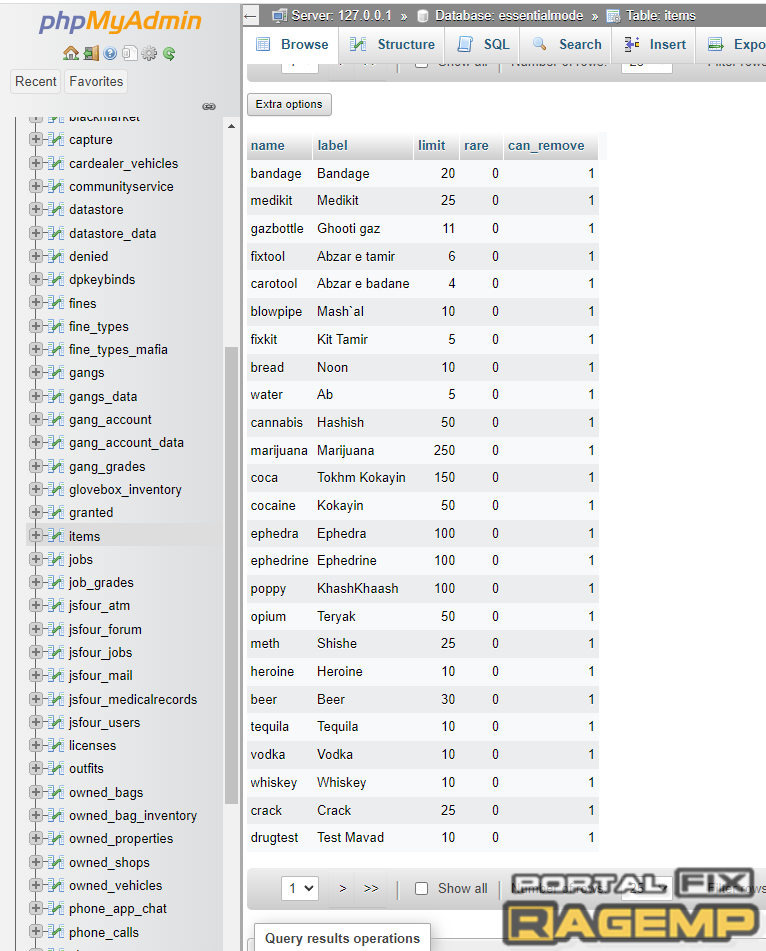Image resolution: width=766 pixels, height=951 pixels.
Task: Click table icon beside owned_shops
Action: tap(56, 862)
